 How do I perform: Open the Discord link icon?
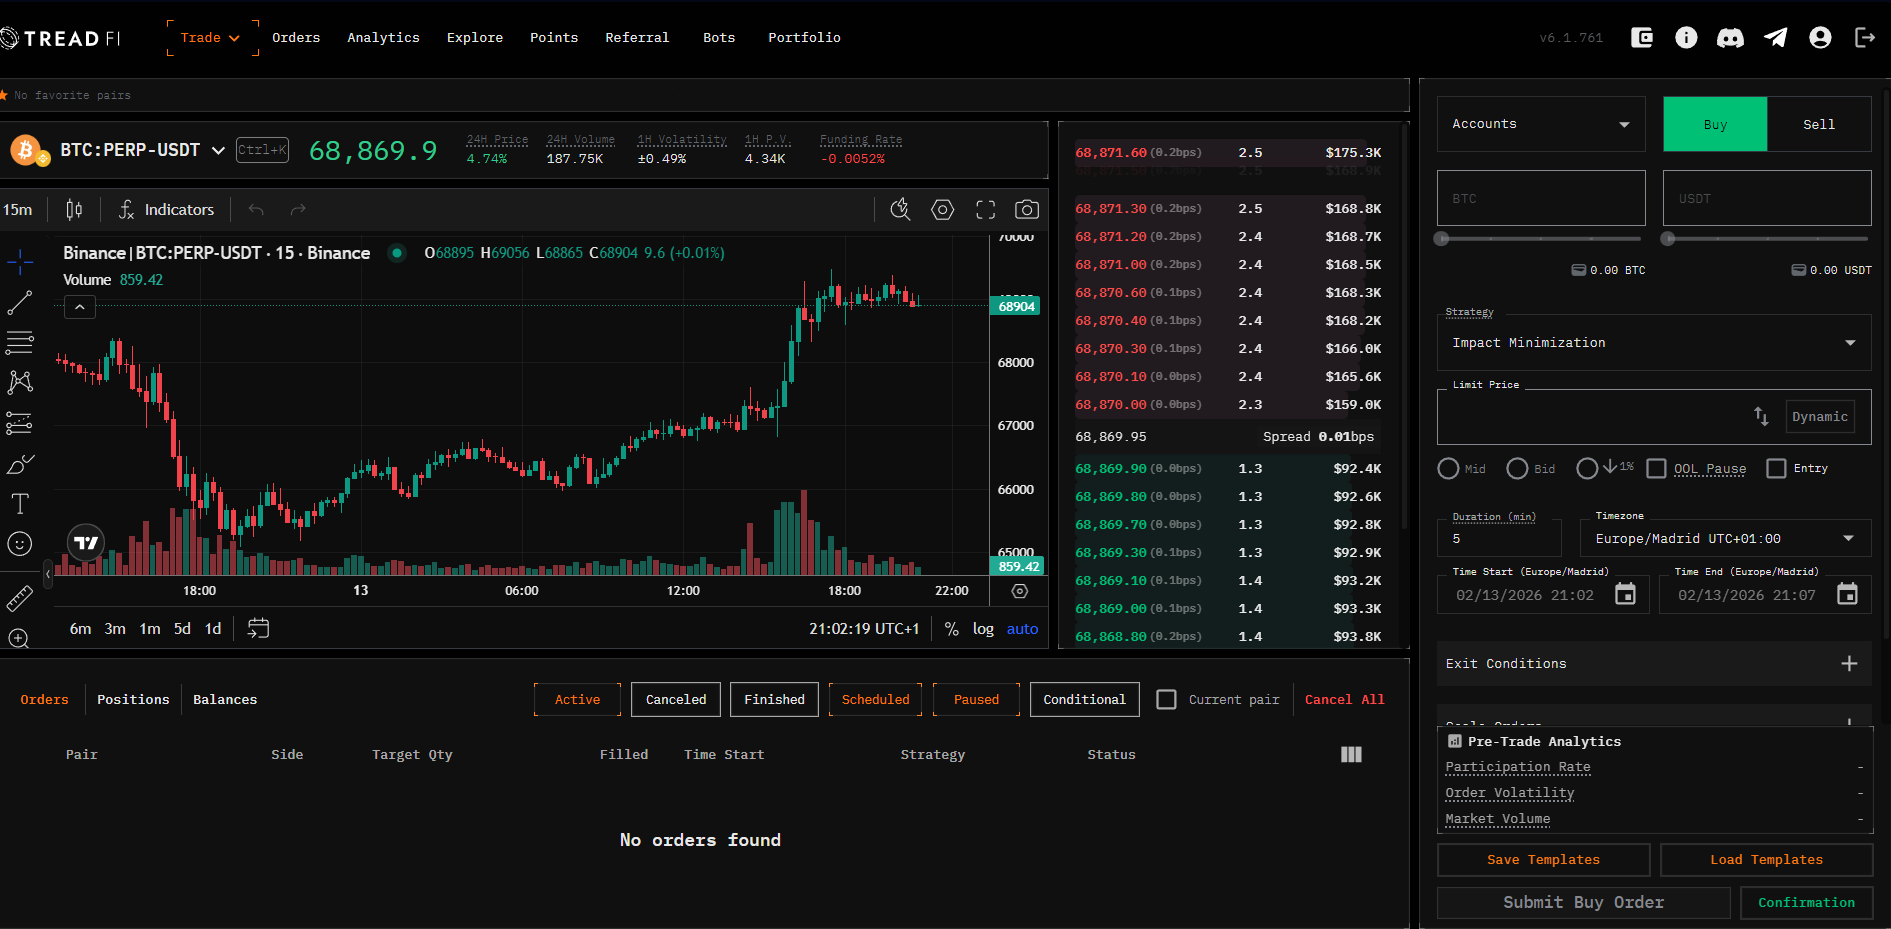[1730, 38]
